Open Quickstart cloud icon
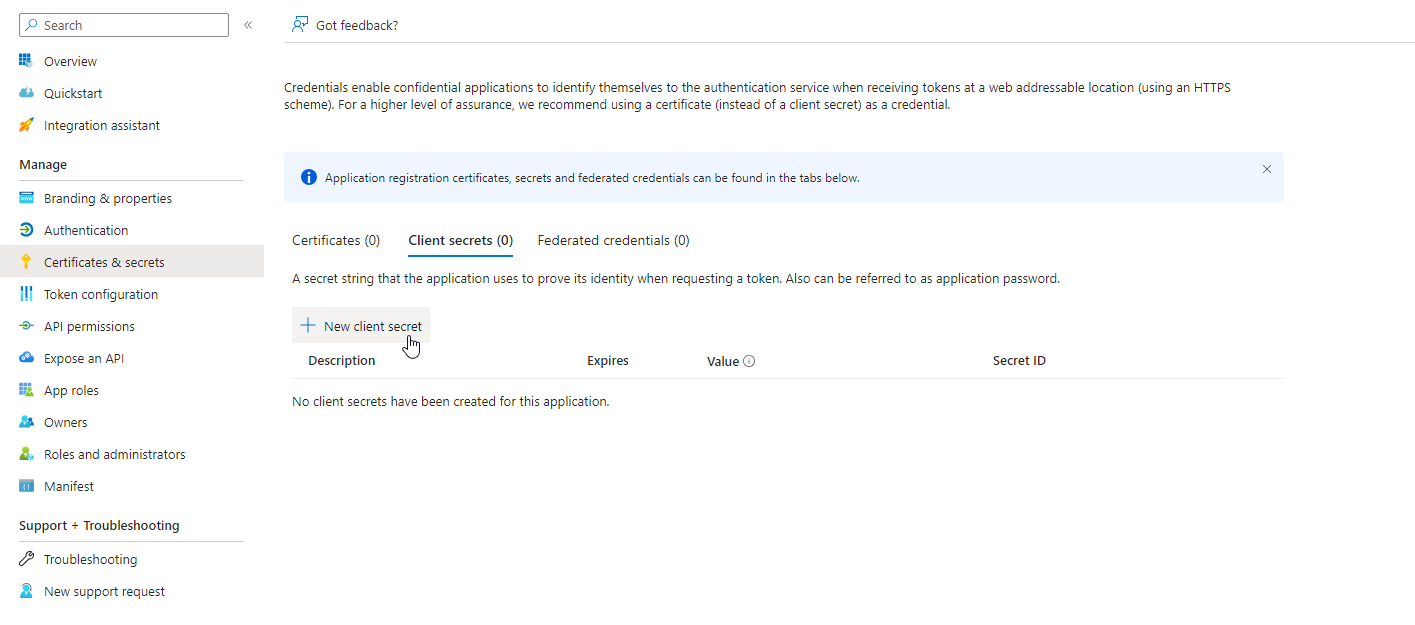 click(x=27, y=93)
